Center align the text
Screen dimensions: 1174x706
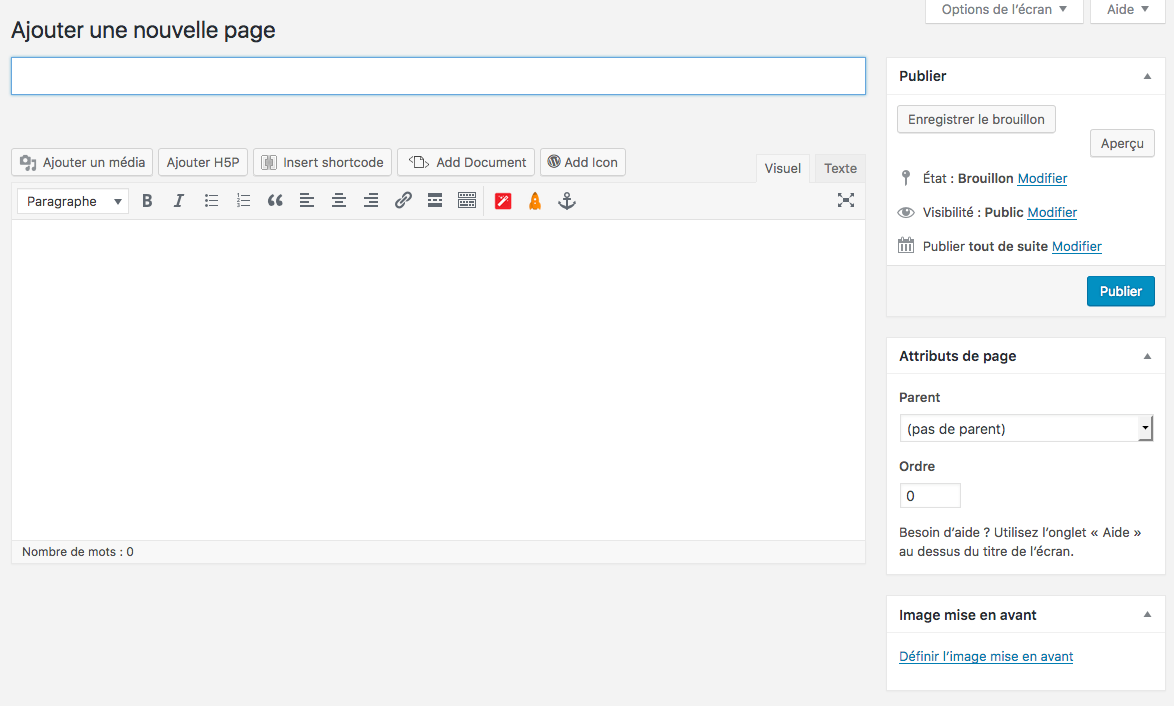[339, 201]
